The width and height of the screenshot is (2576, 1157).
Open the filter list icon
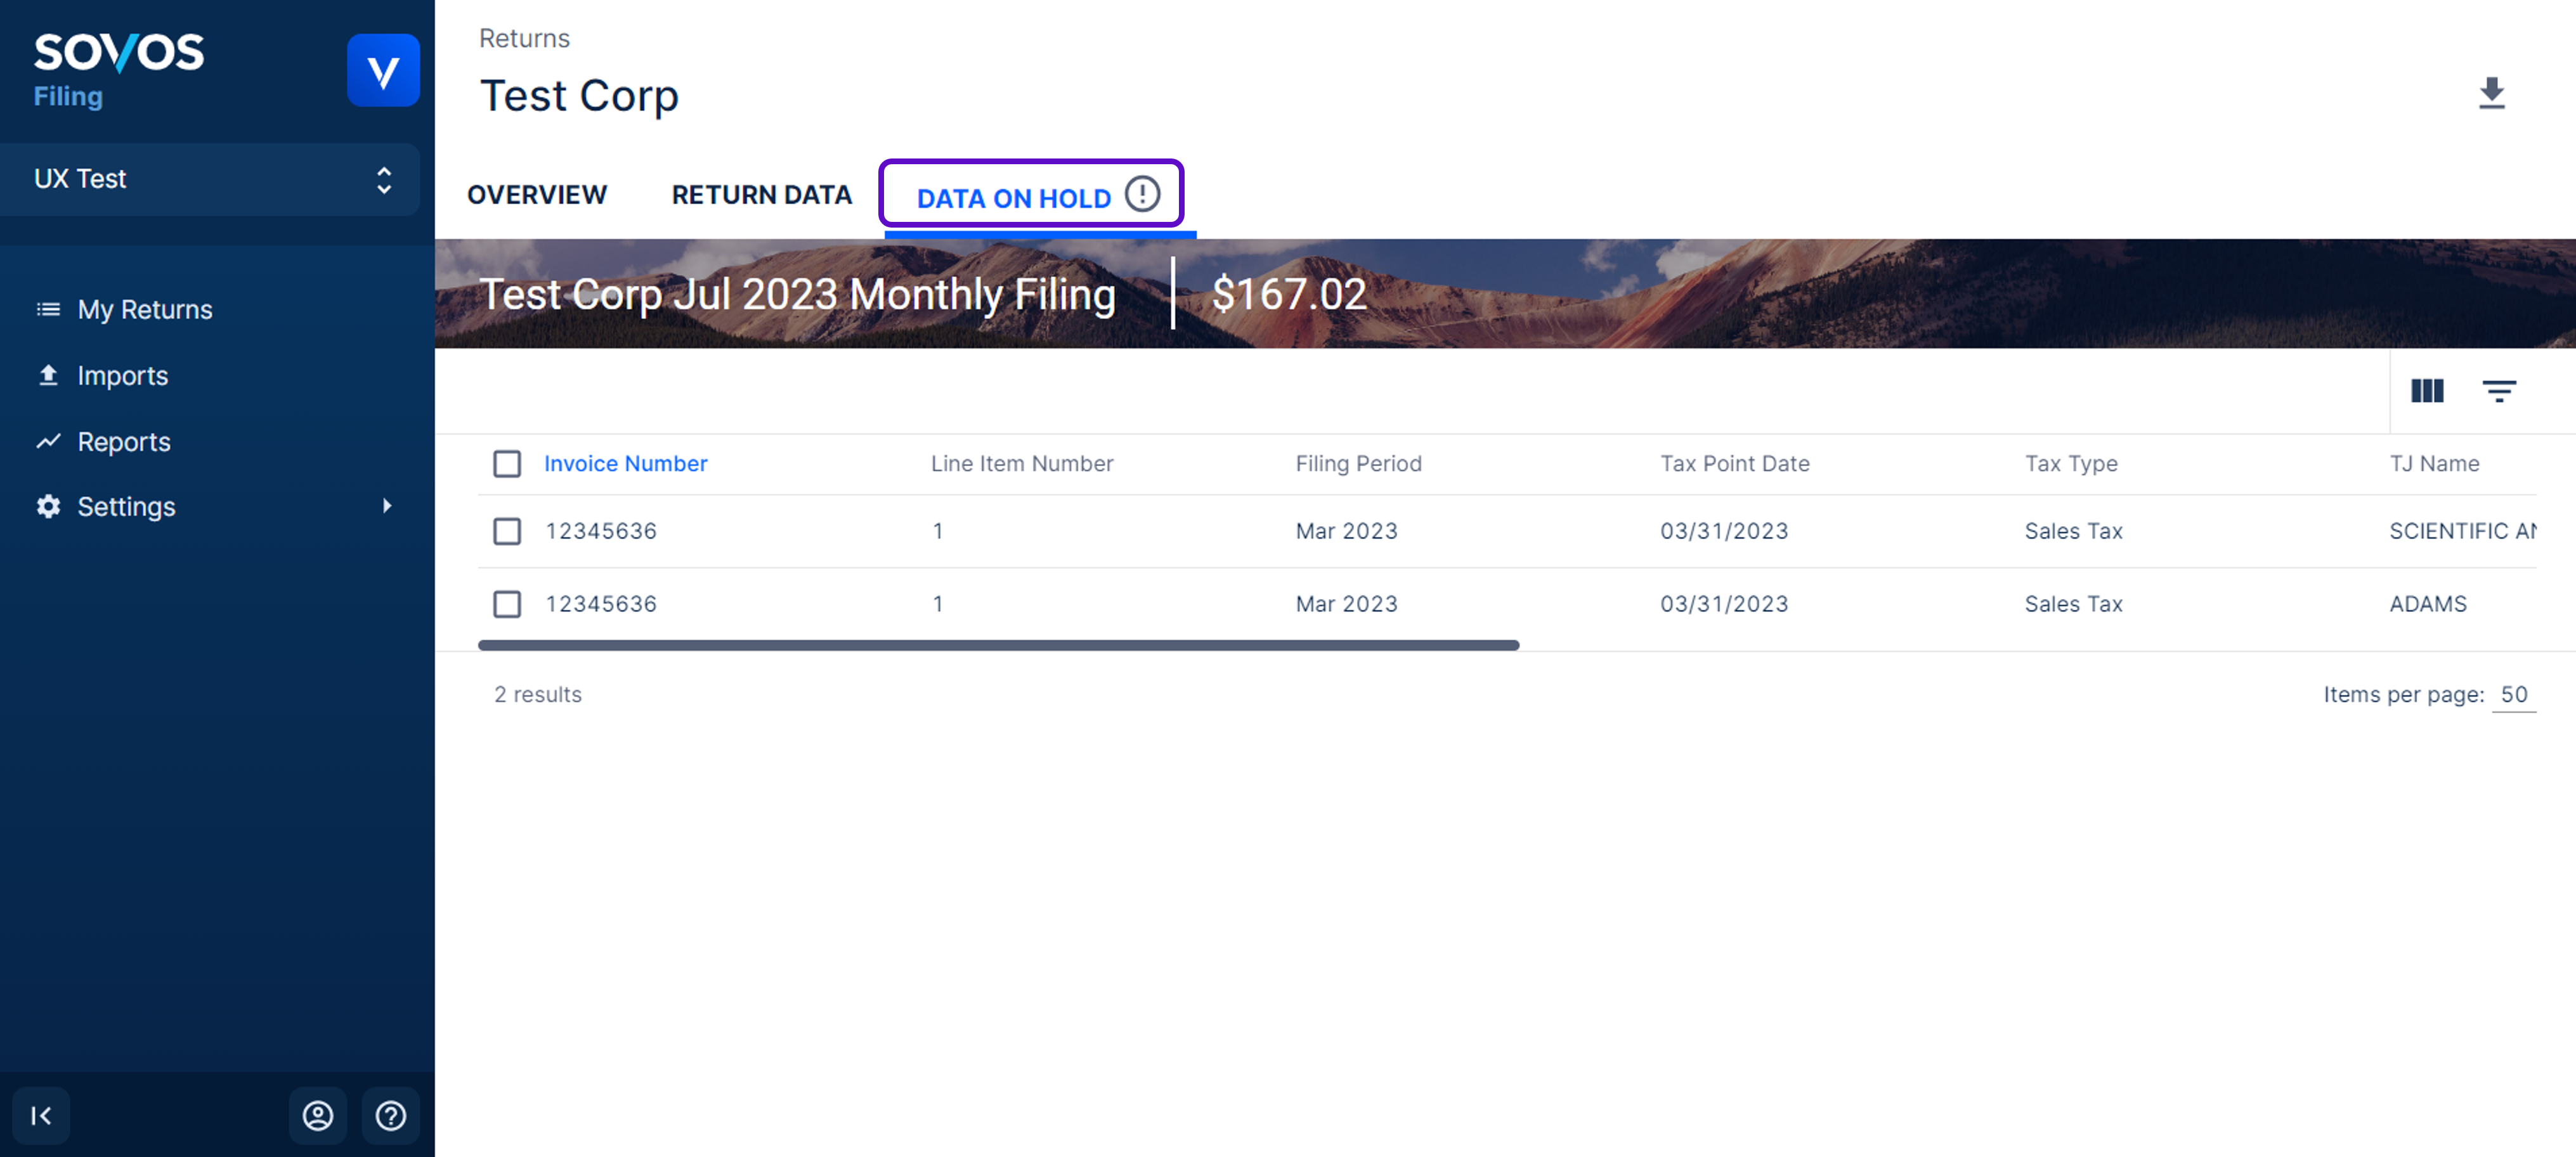click(x=2498, y=391)
